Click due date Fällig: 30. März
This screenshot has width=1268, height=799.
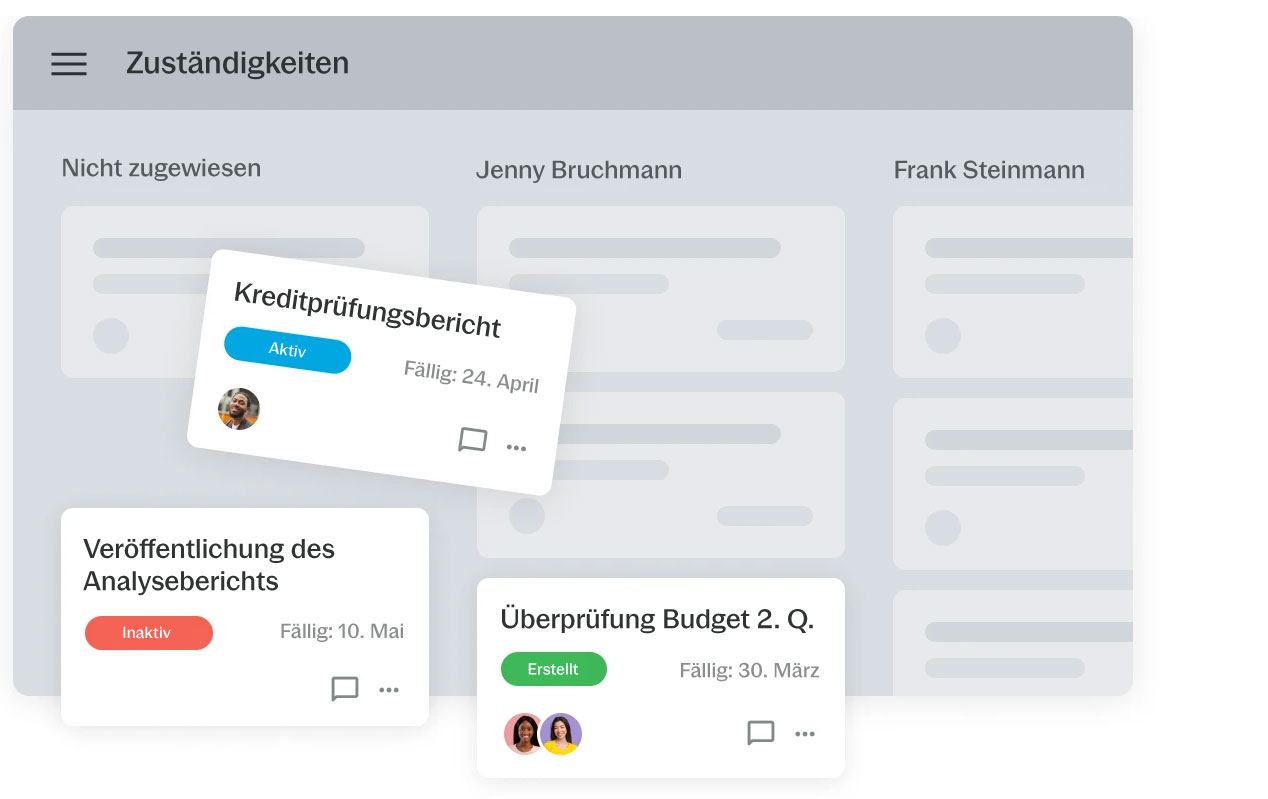coord(749,670)
